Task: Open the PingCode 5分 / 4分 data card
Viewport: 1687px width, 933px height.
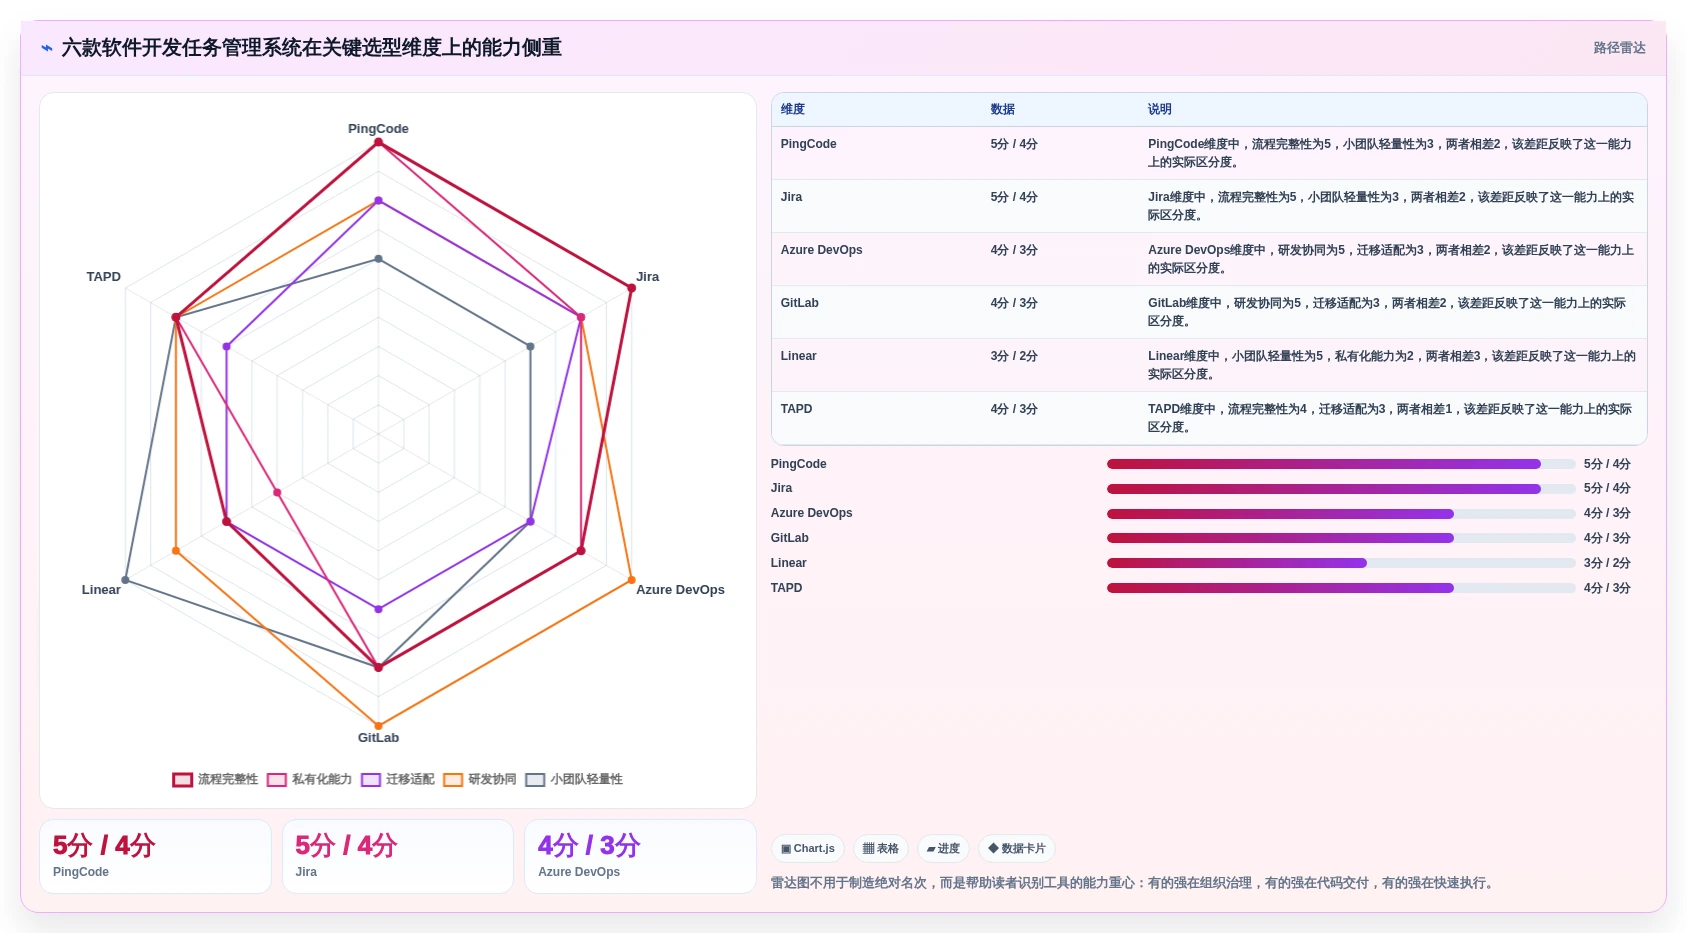Action: [x=155, y=856]
